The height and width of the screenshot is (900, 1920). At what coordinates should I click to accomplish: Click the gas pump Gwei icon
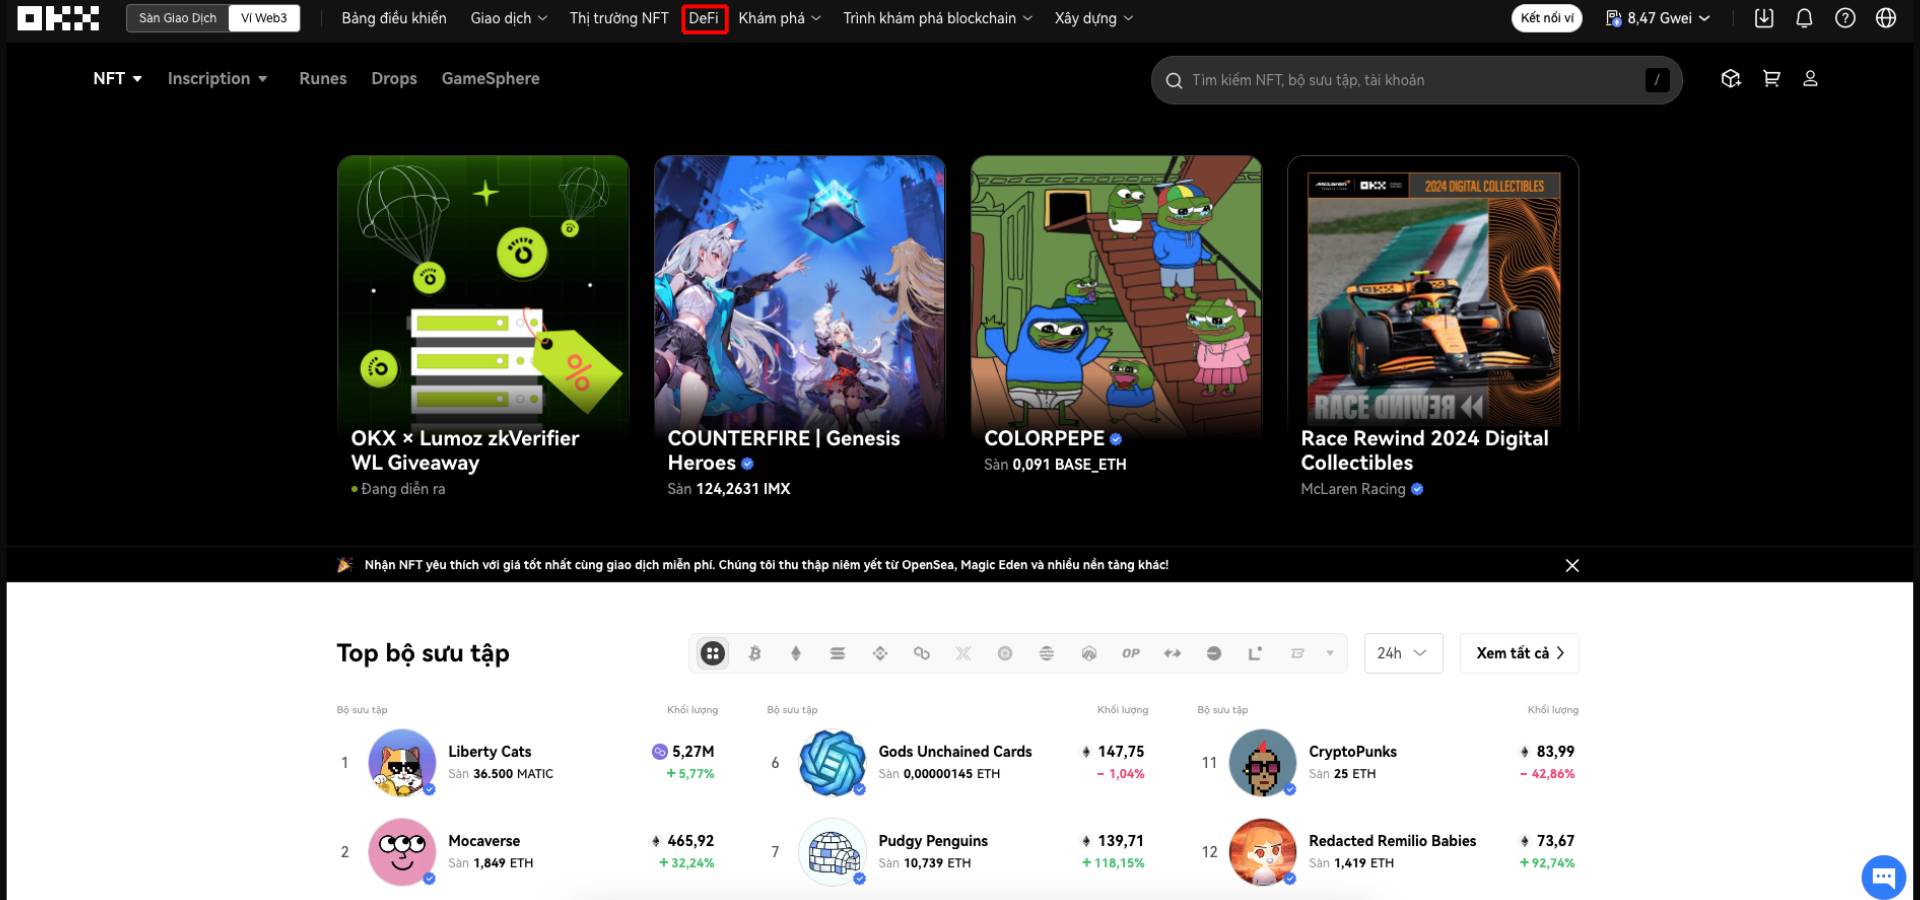(1613, 18)
